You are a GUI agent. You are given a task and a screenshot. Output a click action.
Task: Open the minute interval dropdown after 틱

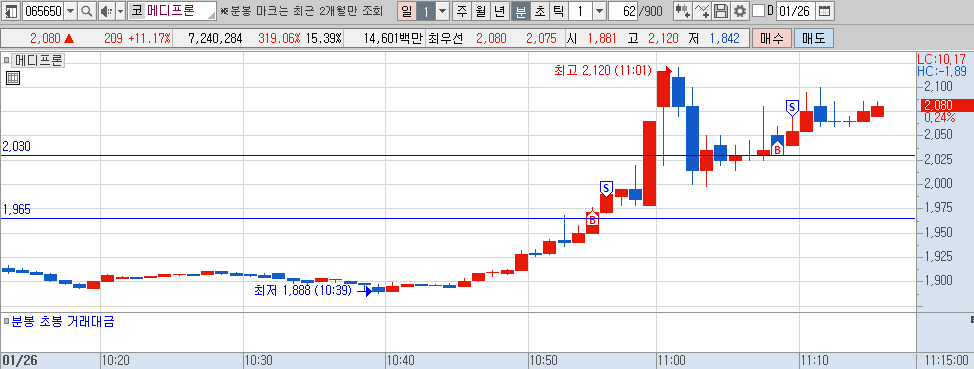click(x=599, y=11)
